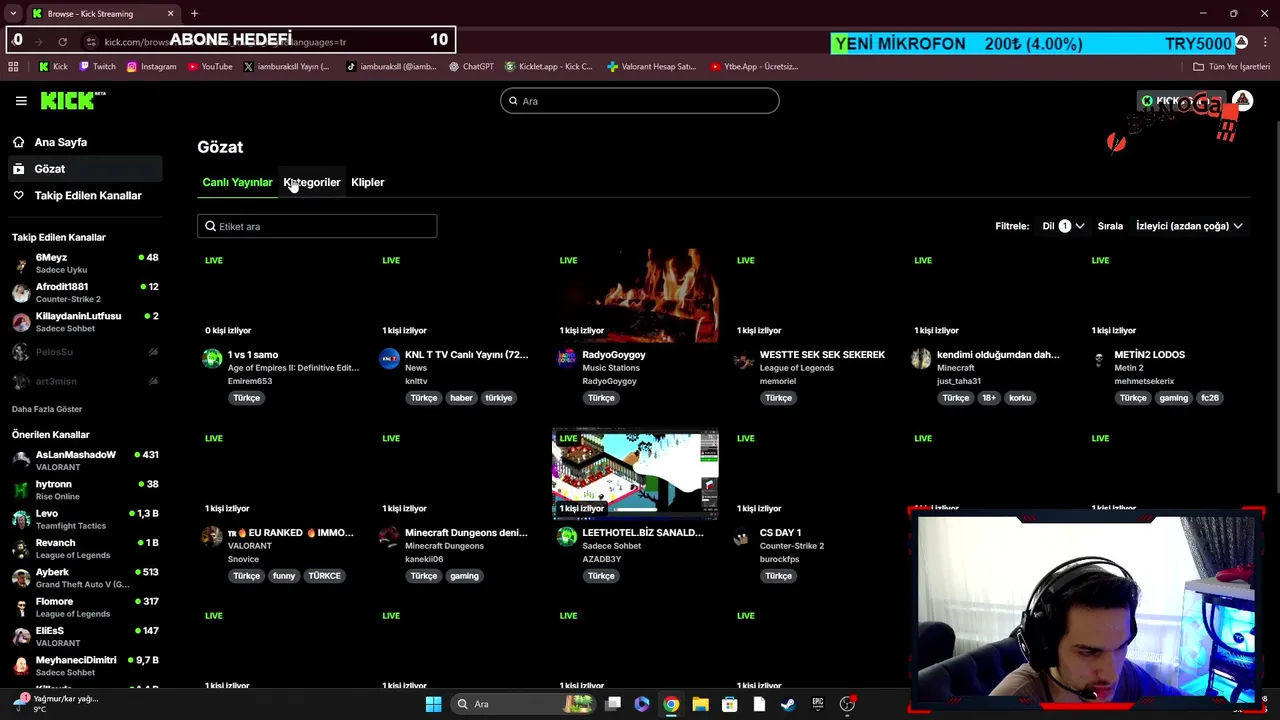Open the 1 vs 1 samo stream title
Screen dimensions: 1280x720
coord(253,355)
